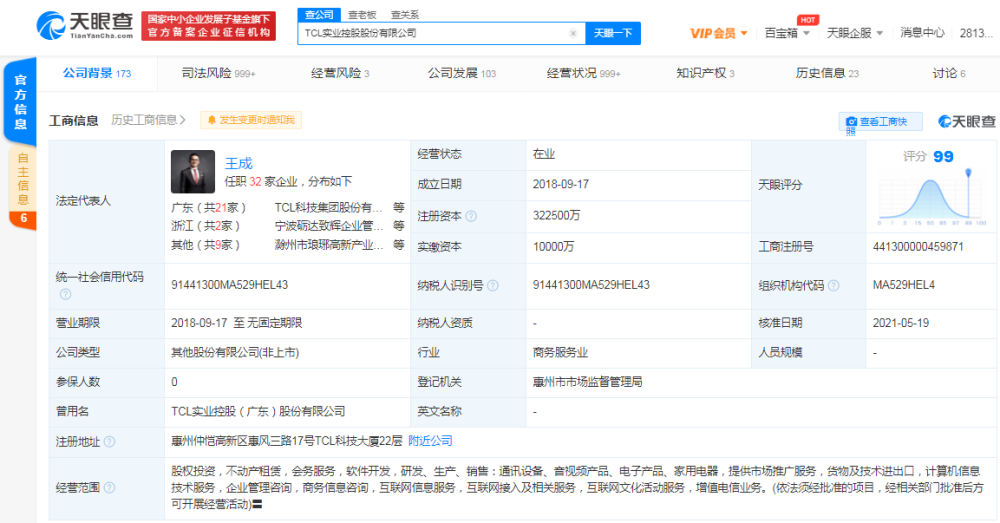
Task: Expand the 天眼企服 dropdown
Action: (855, 33)
